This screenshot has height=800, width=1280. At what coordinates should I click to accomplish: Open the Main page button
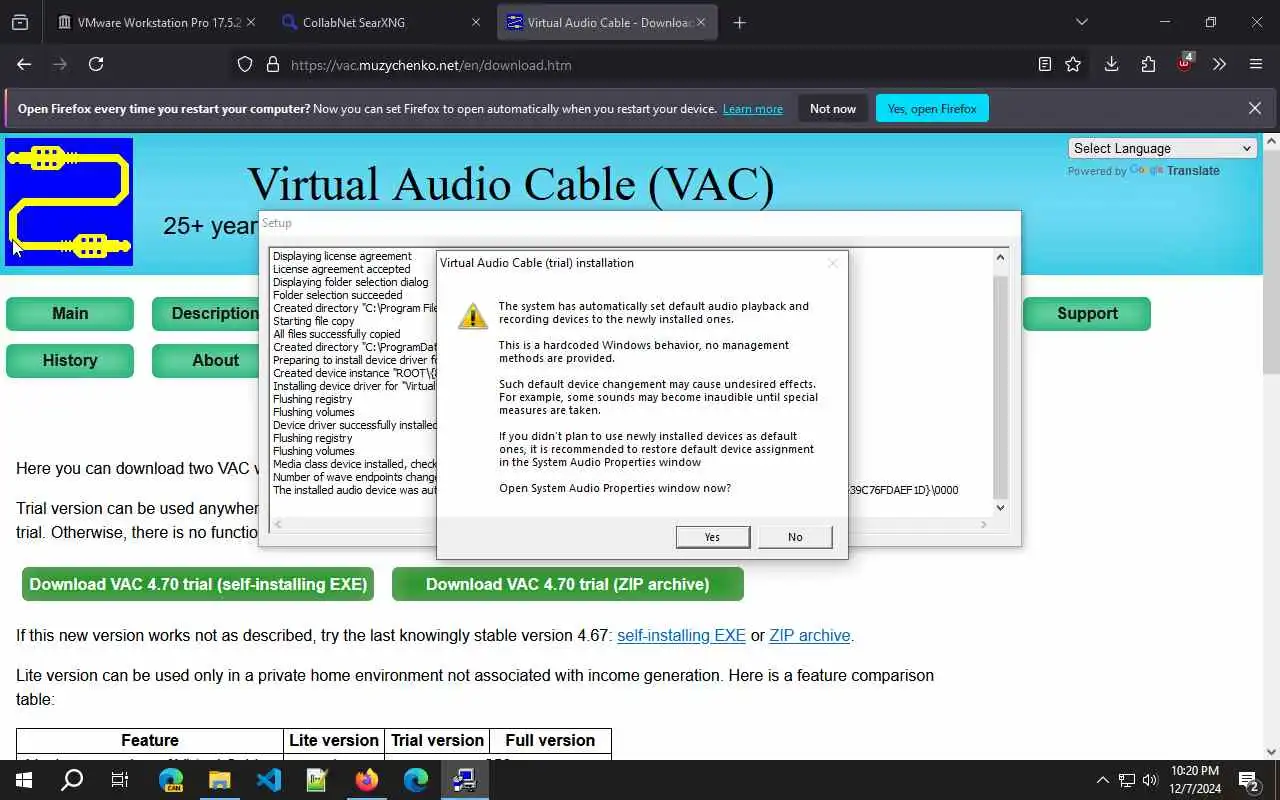point(70,313)
